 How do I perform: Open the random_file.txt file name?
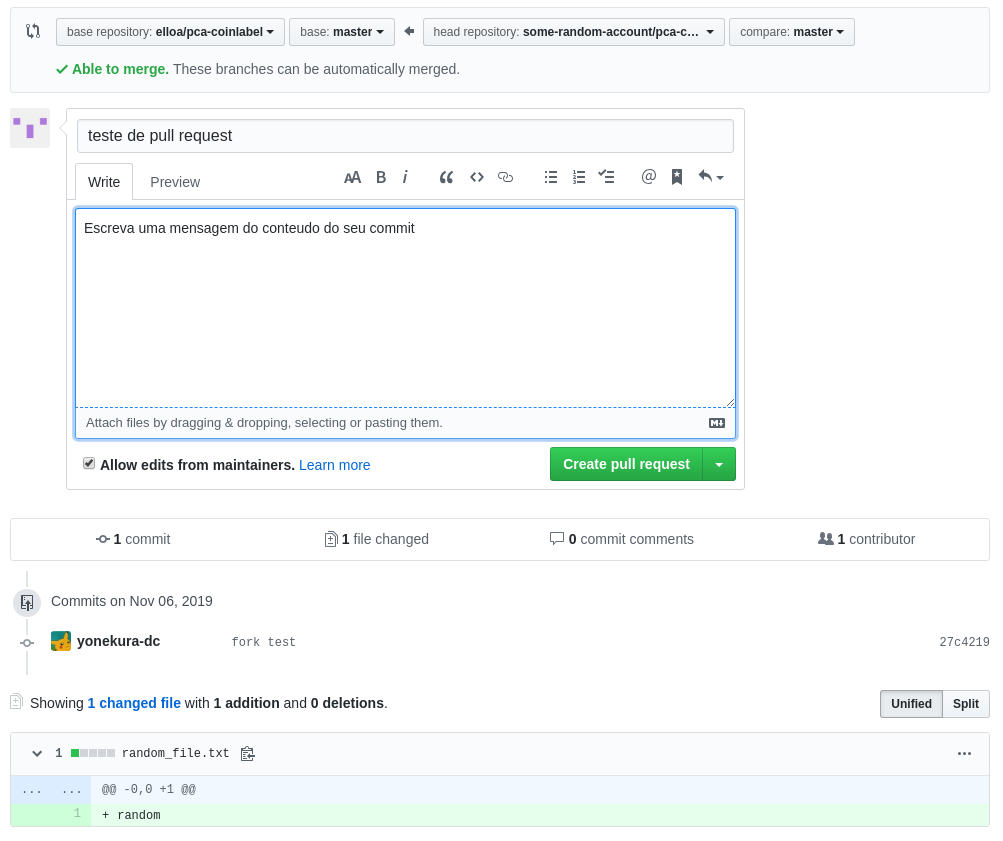click(x=175, y=753)
